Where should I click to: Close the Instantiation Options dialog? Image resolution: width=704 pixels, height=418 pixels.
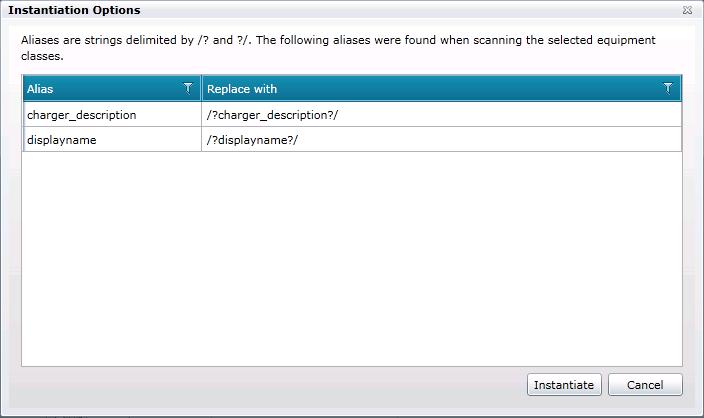tap(687, 10)
